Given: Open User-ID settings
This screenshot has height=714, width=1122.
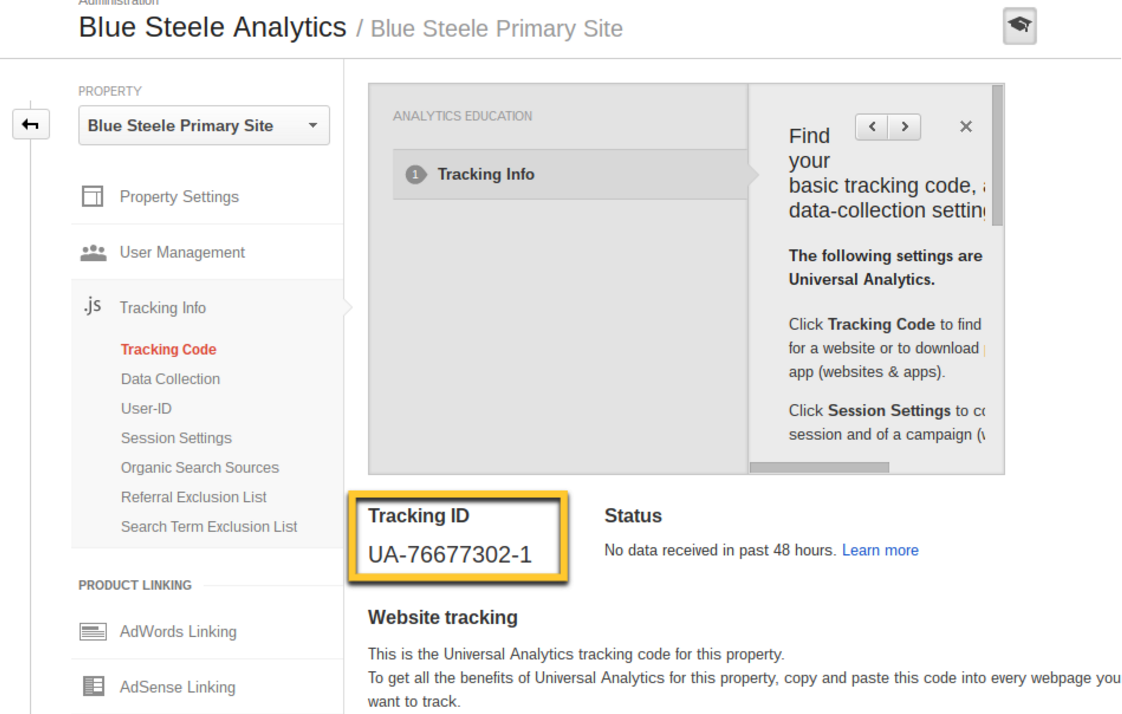Looking at the screenshot, I should 146,408.
